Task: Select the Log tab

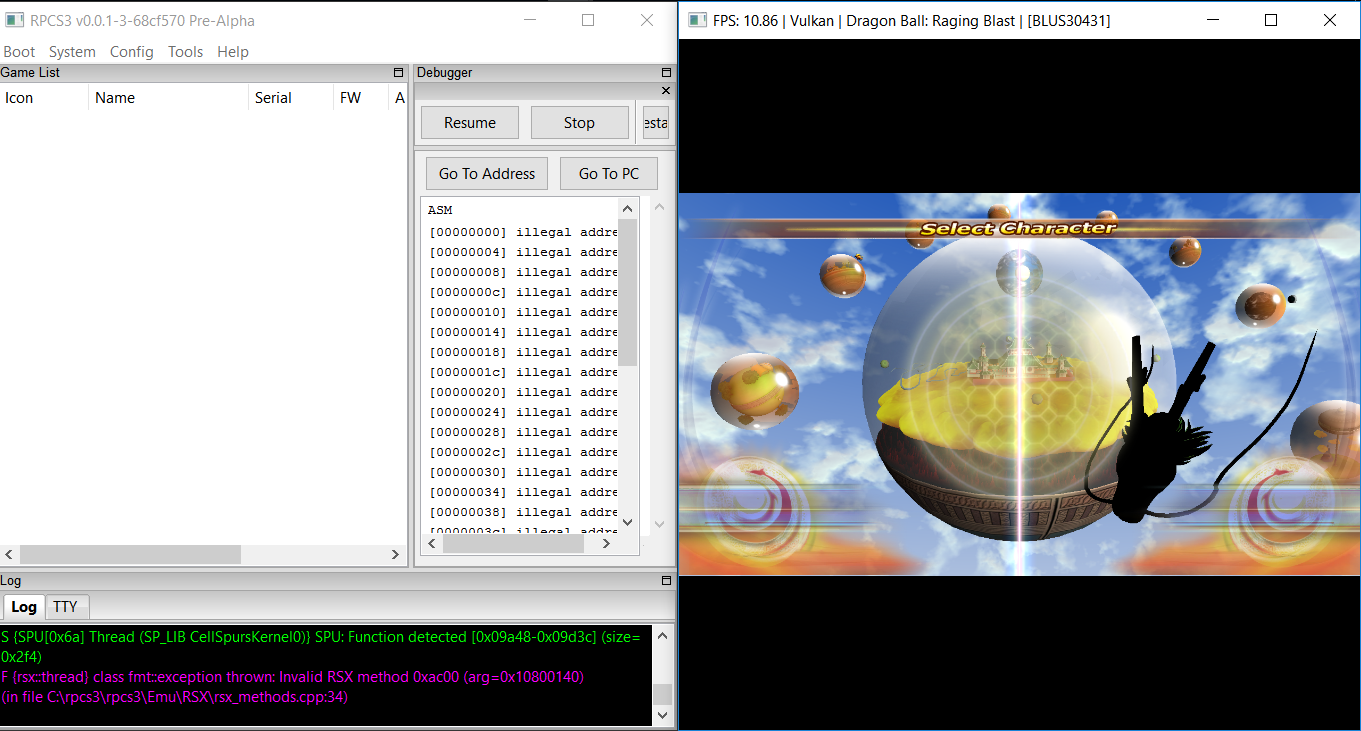Action: tap(23, 606)
